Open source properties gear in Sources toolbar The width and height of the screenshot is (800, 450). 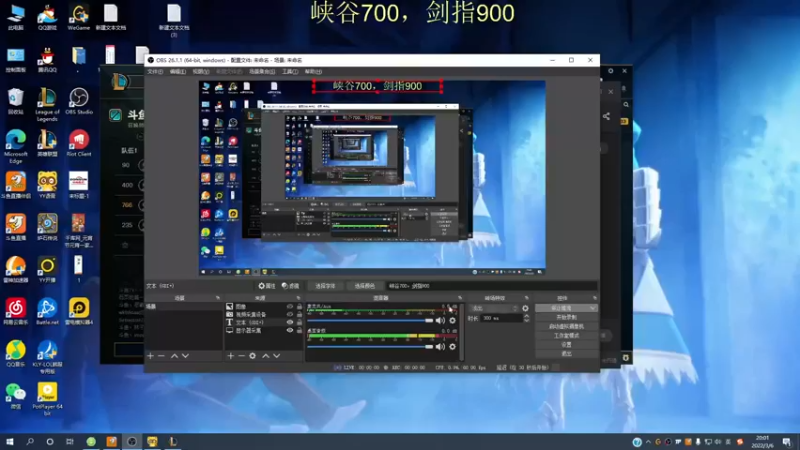(x=253, y=356)
